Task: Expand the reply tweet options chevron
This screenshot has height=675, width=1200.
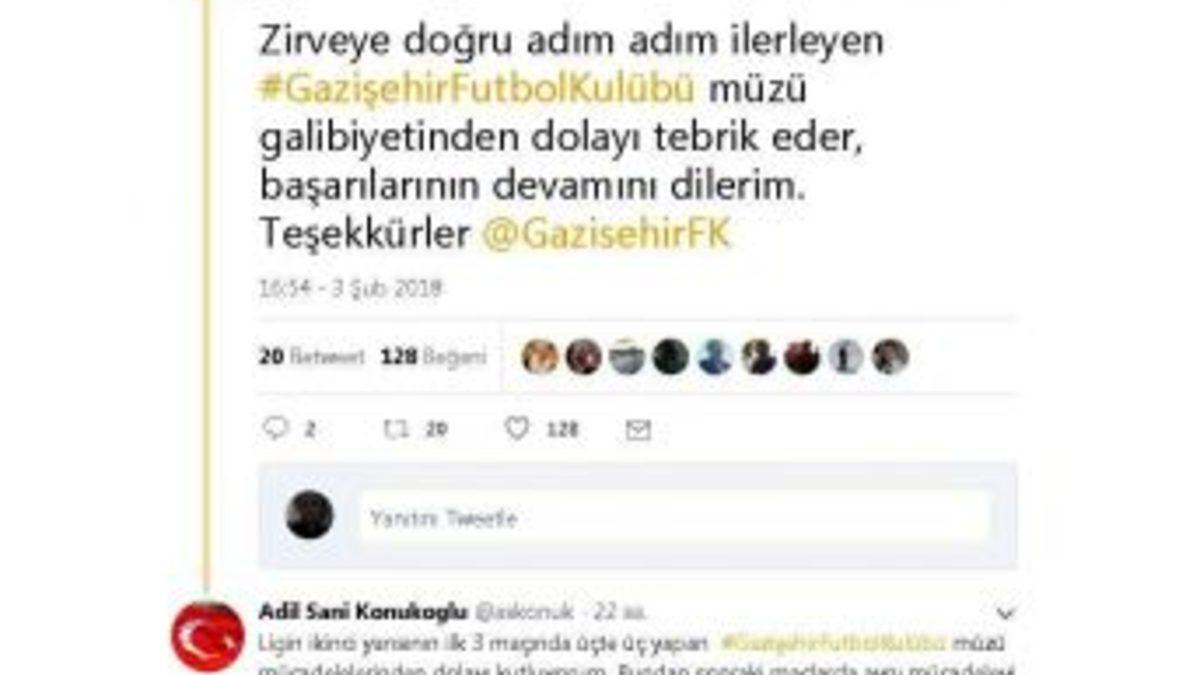Action: 1006,613
